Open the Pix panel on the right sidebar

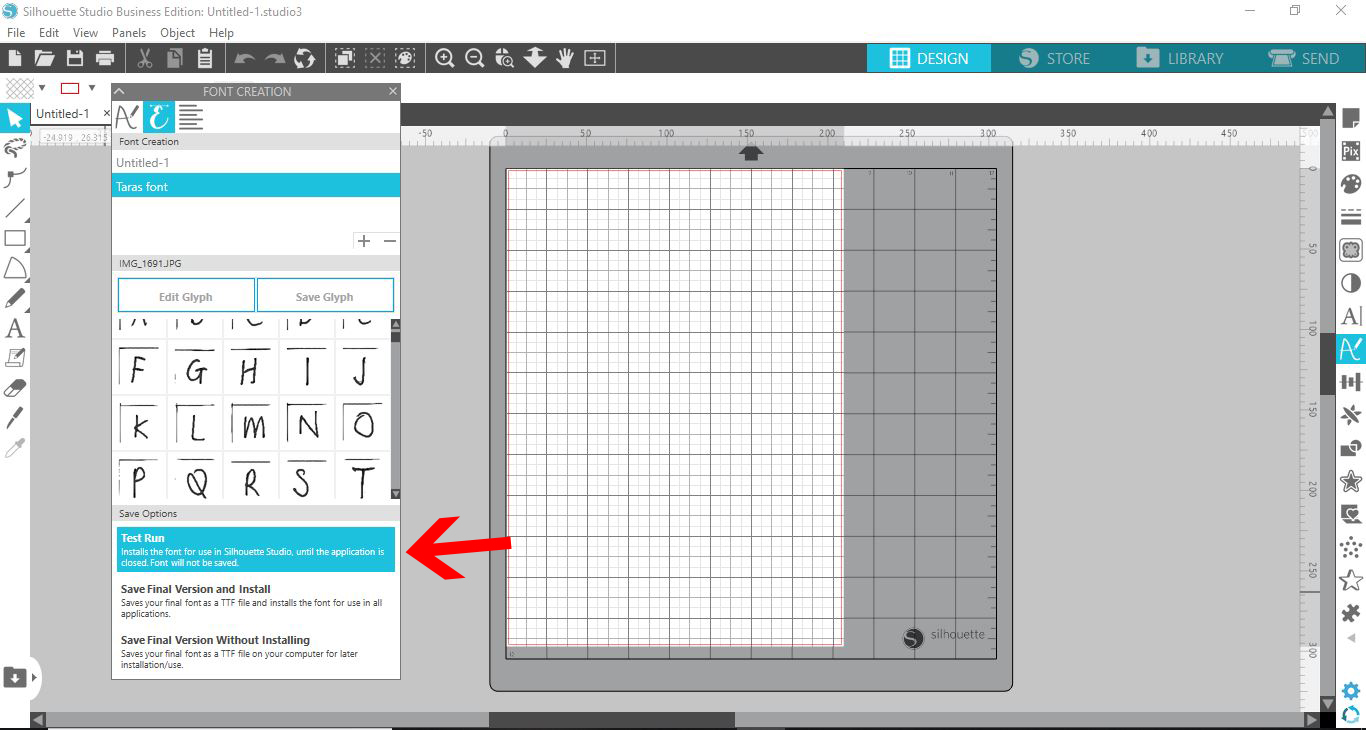point(1351,152)
